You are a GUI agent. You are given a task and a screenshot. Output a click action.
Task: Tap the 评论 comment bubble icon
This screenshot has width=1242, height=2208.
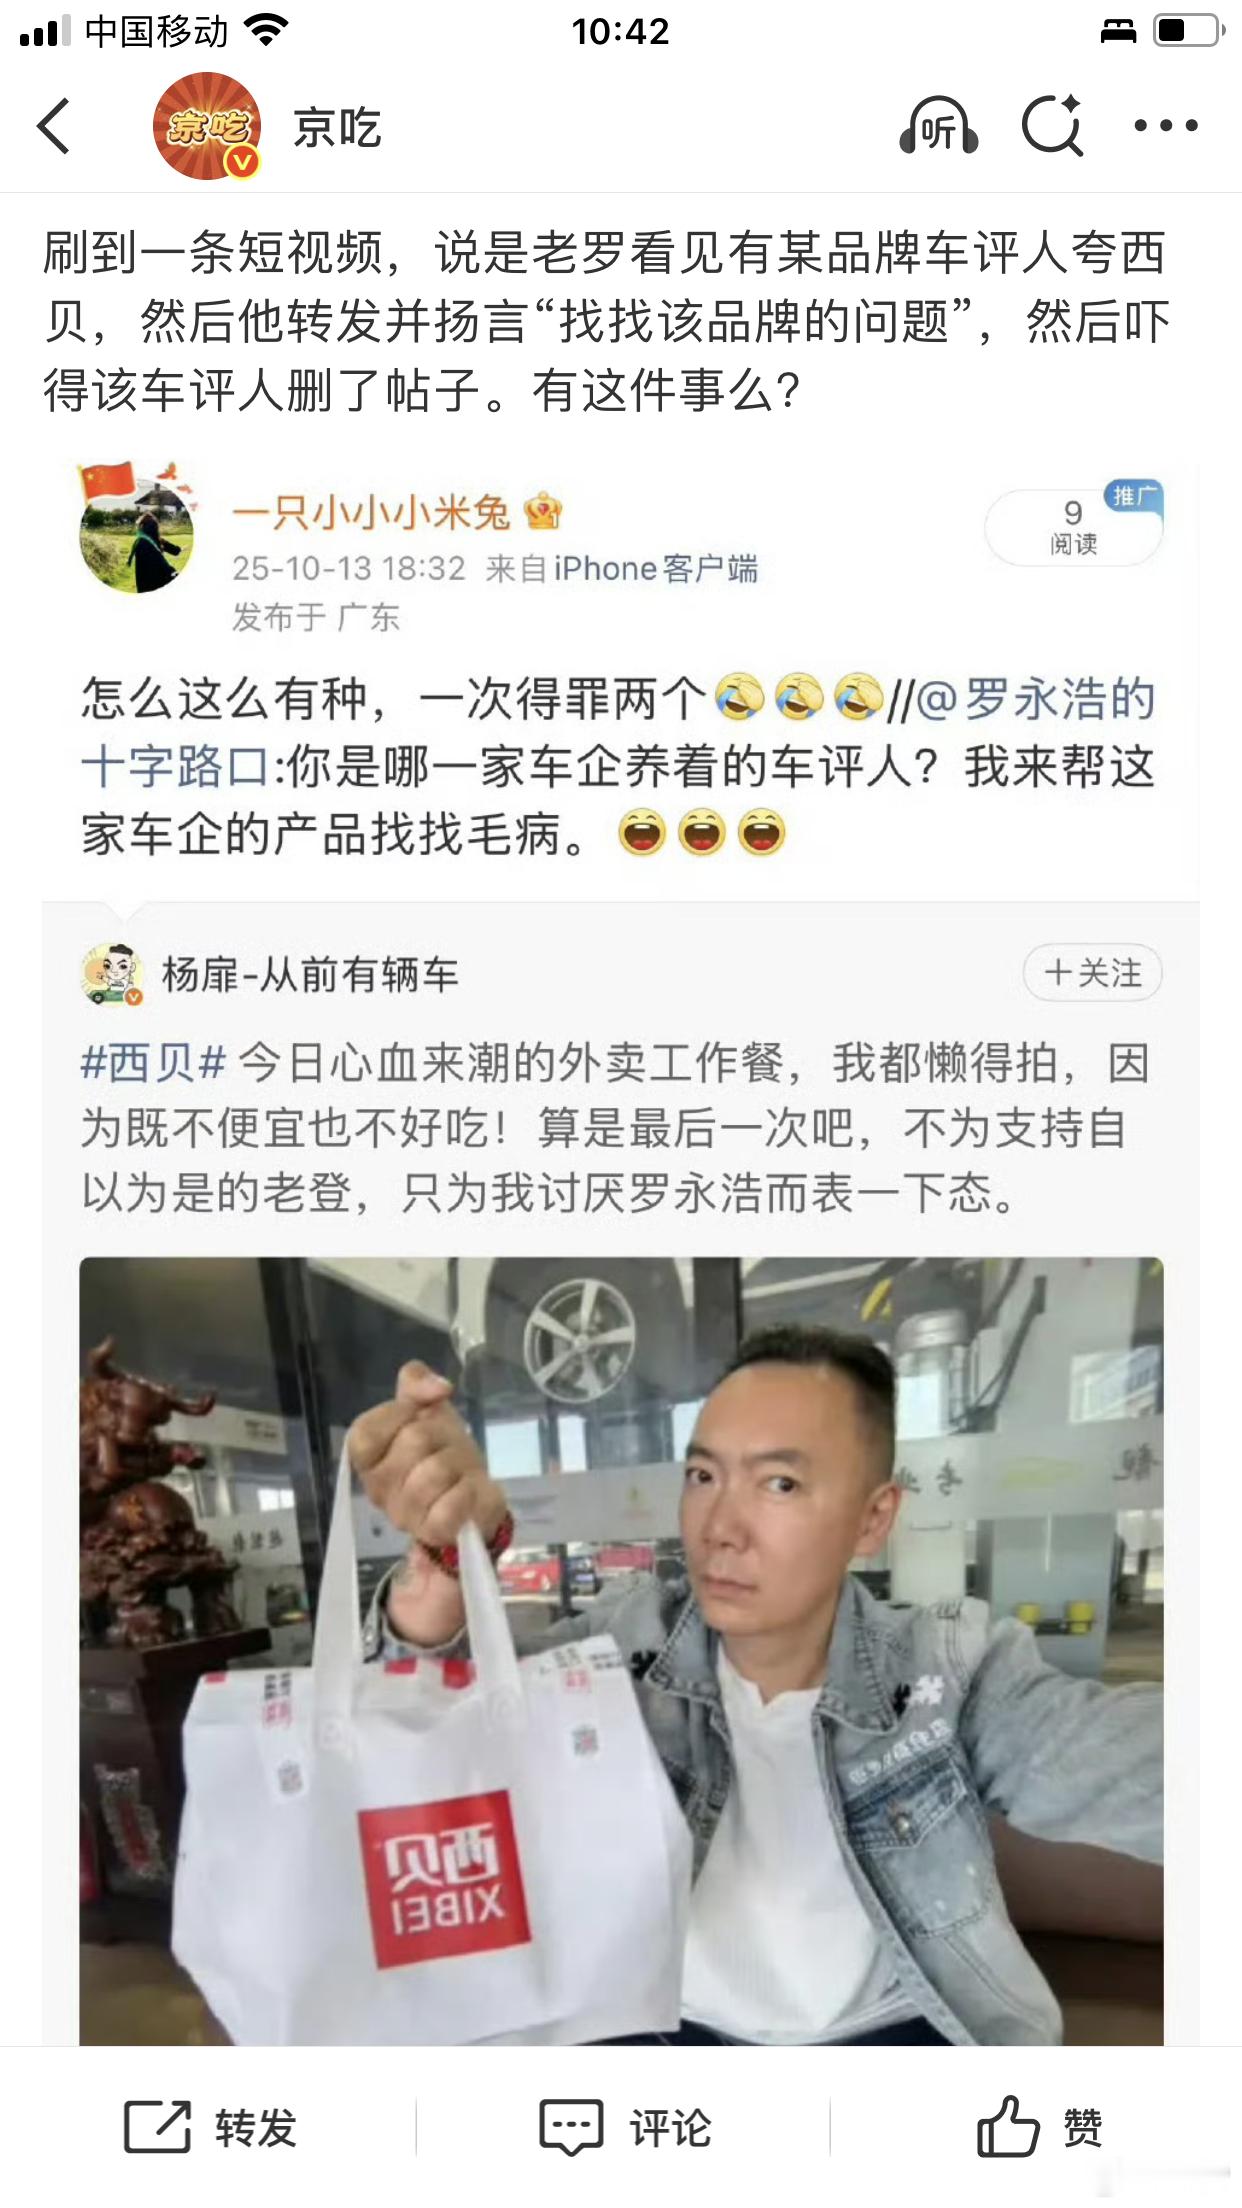[x=571, y=2127]
